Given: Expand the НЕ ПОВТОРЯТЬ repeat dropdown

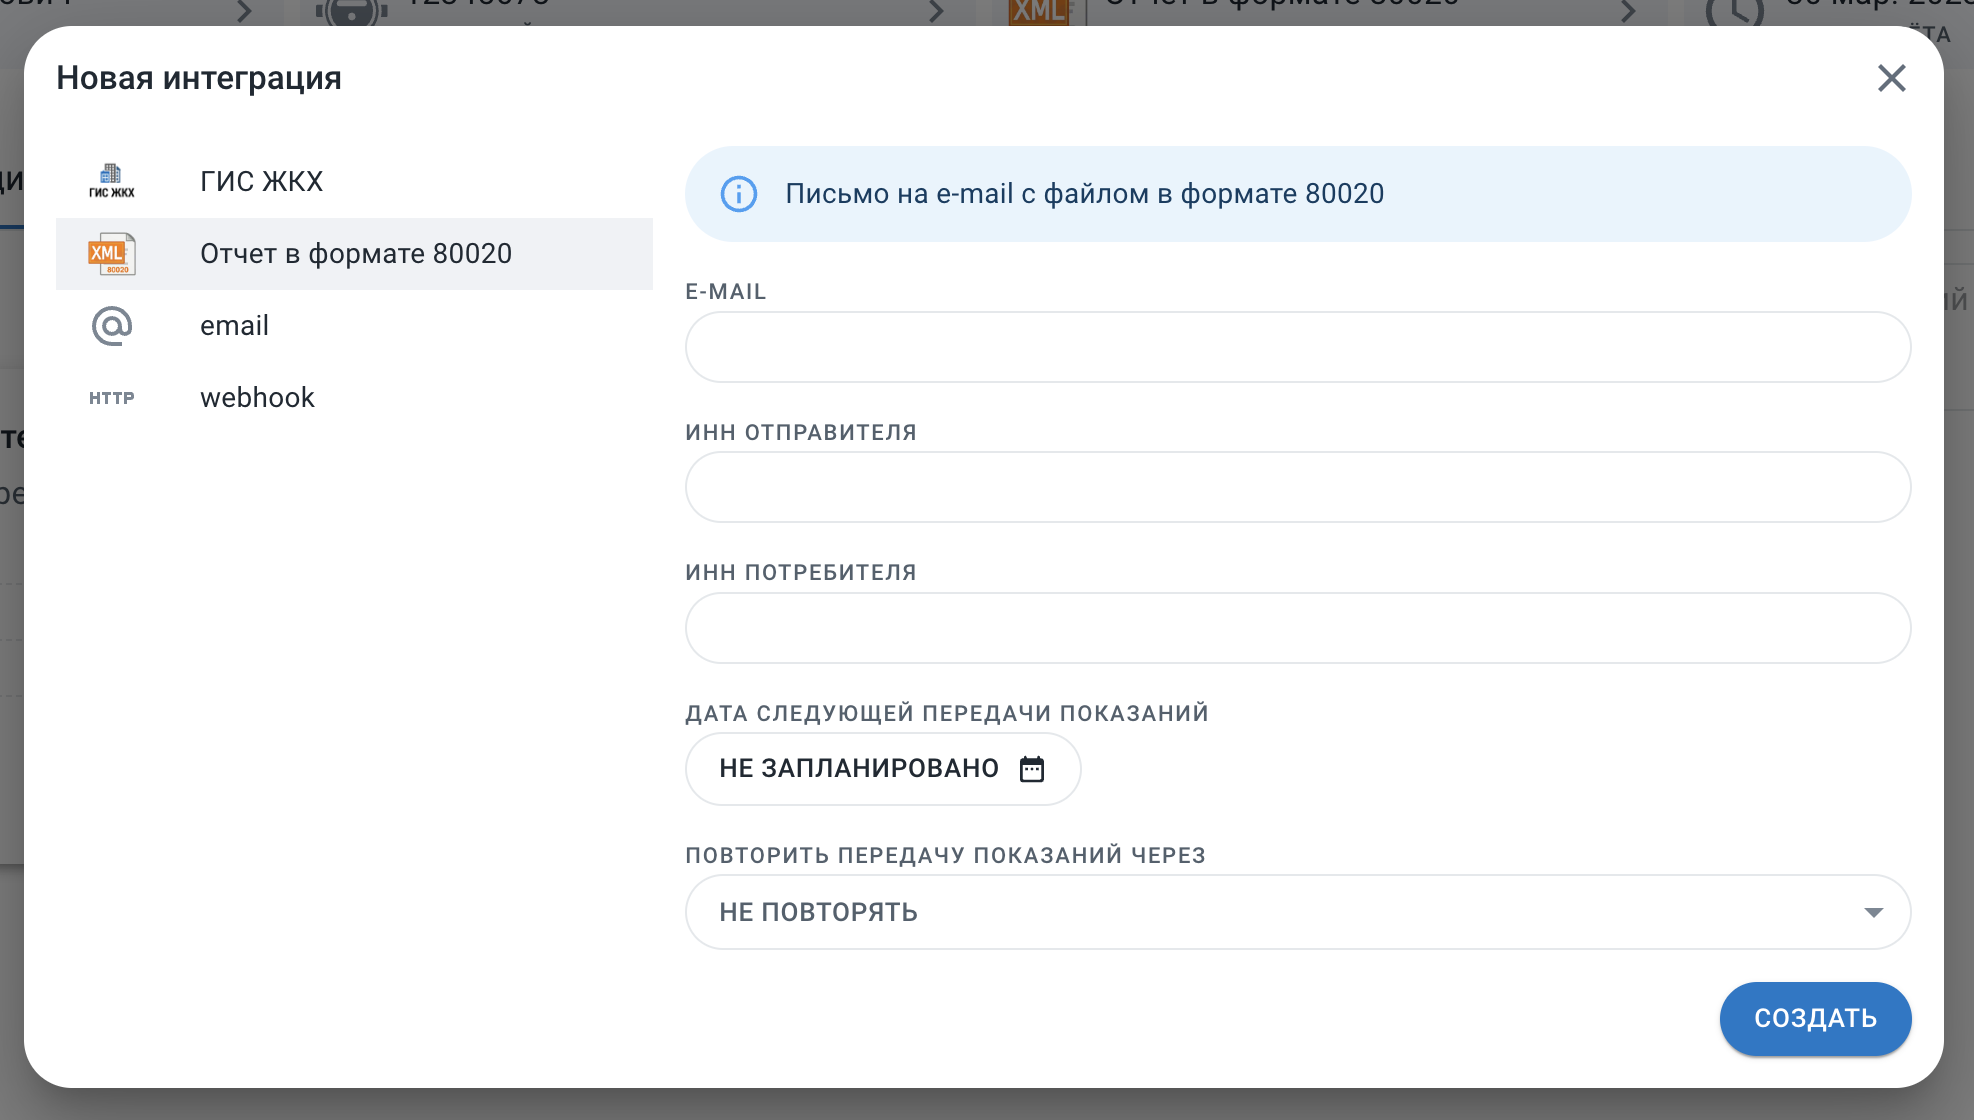Looking at the screenshot, I should coord(1298,912).
